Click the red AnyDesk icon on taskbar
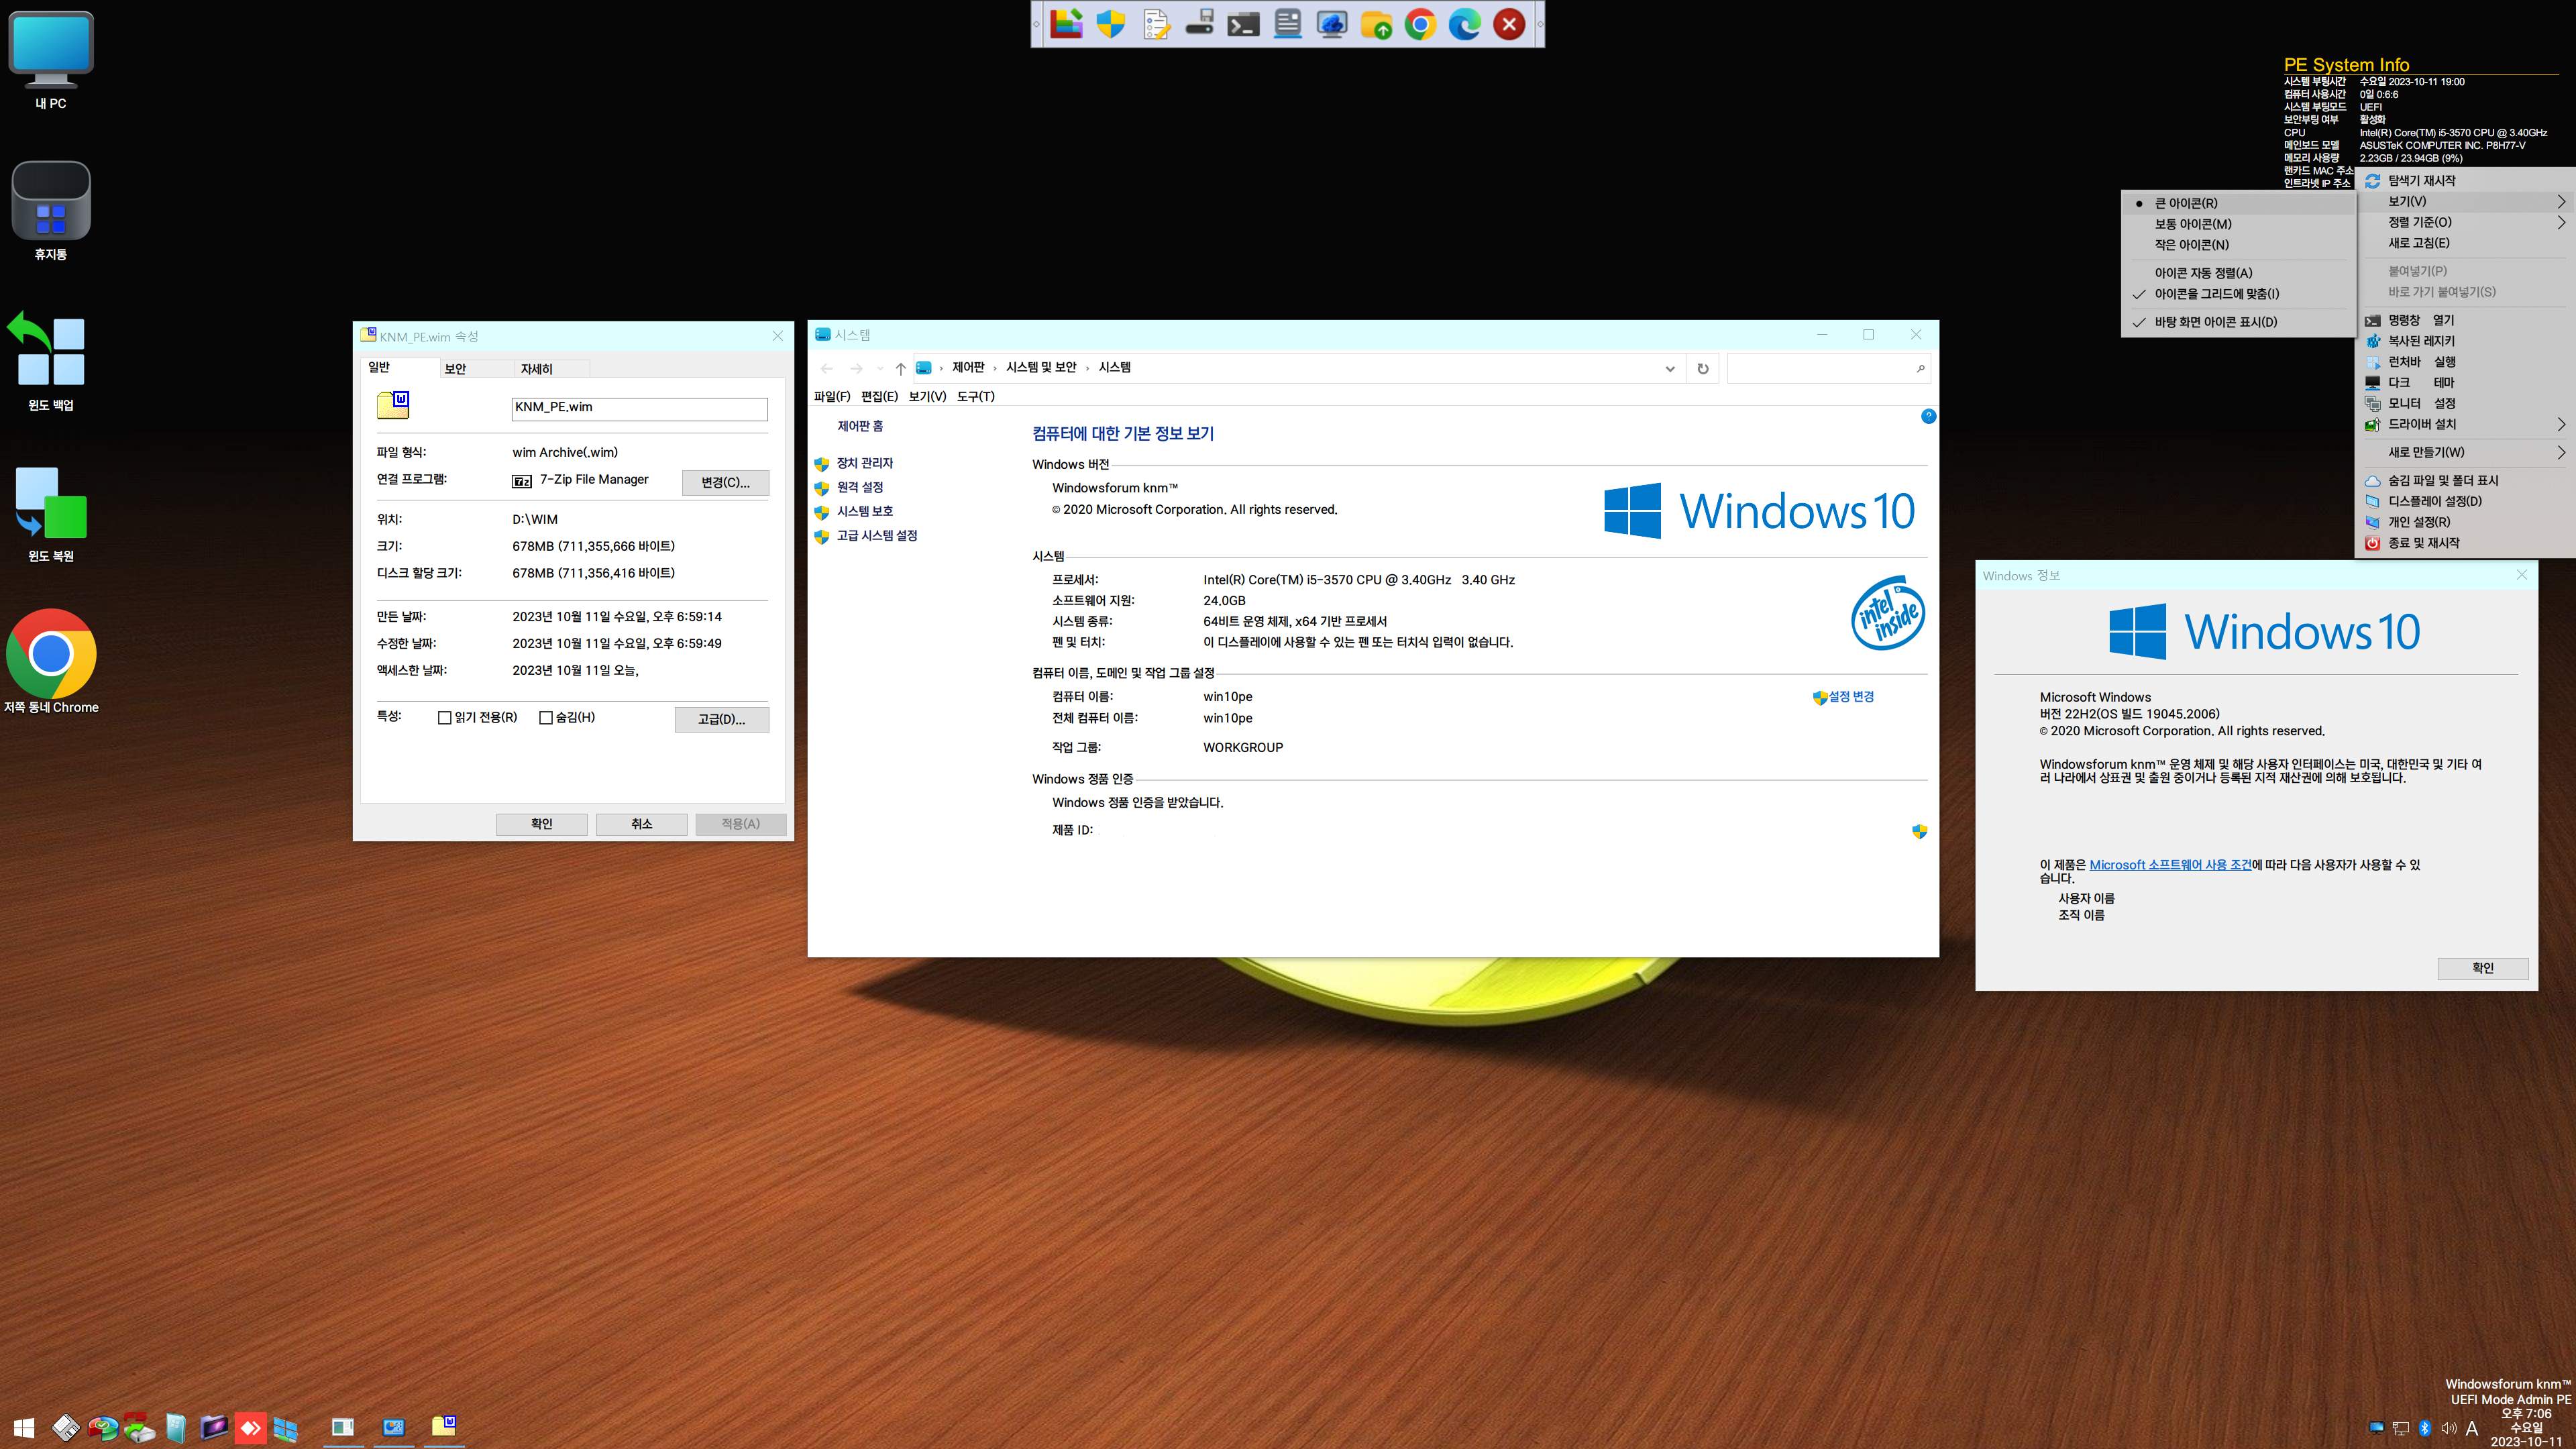 point(250,1428)
